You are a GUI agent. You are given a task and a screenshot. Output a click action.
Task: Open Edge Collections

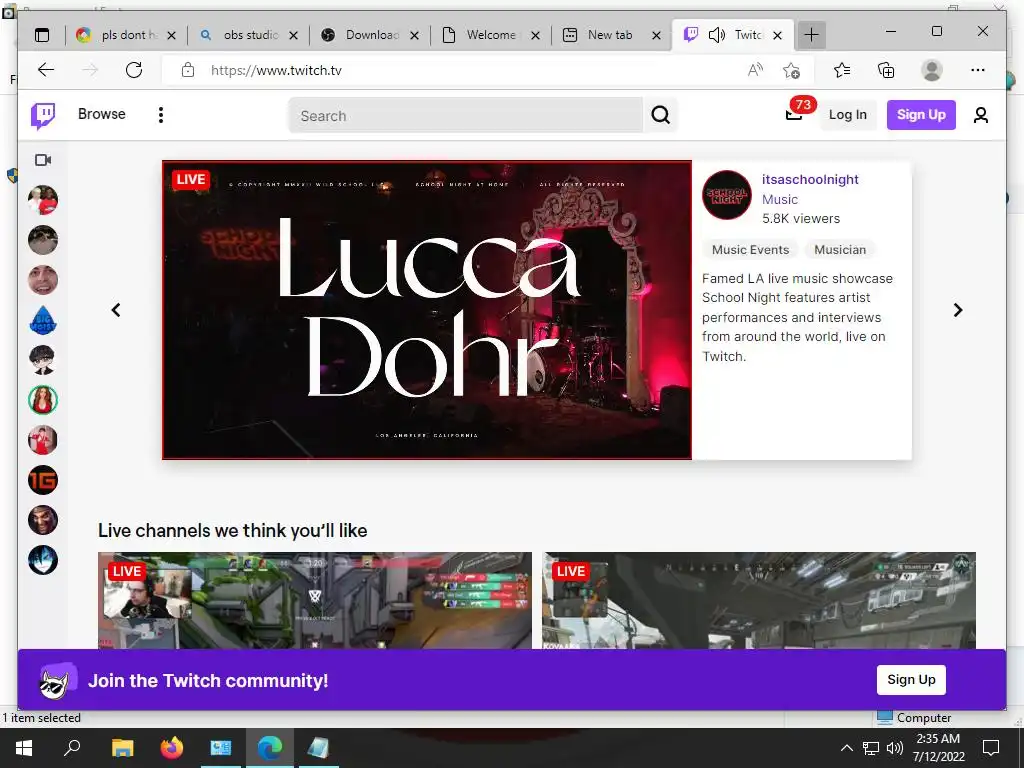tap(886, 70)
